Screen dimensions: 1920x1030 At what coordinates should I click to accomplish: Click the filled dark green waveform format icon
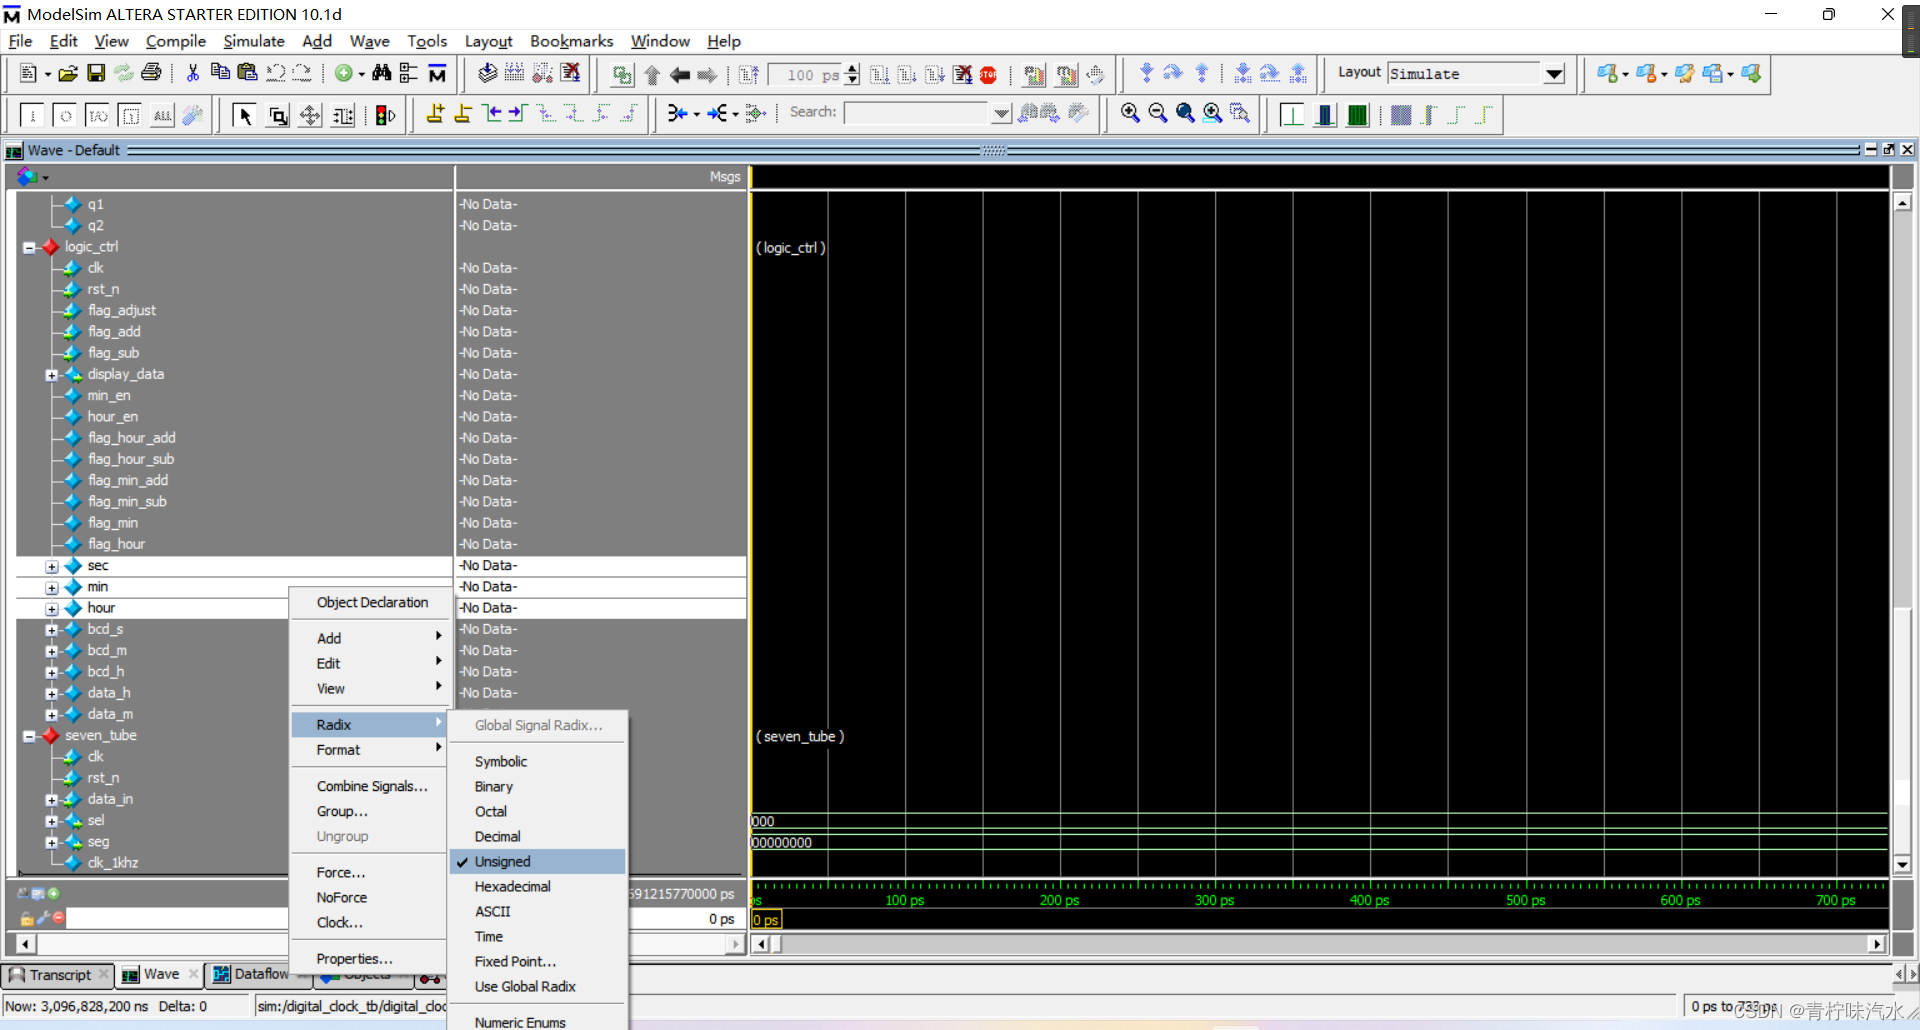tap(1357, 115)
